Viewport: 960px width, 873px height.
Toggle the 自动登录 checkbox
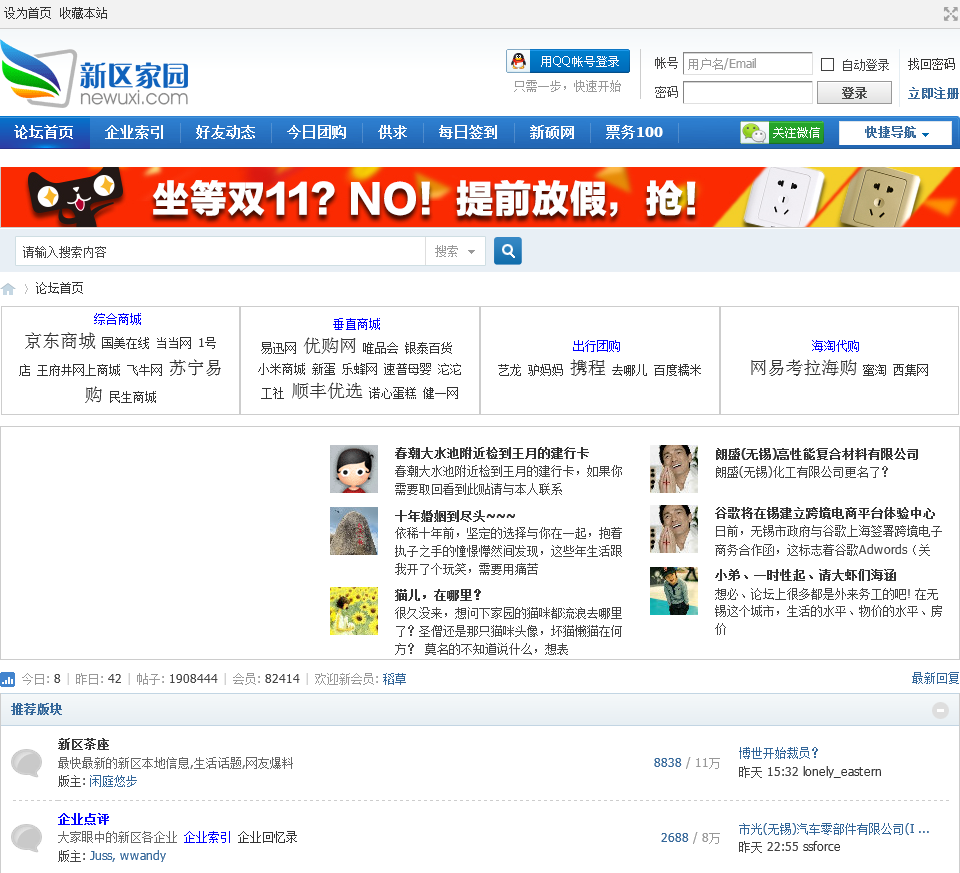(x=827, y=64)
